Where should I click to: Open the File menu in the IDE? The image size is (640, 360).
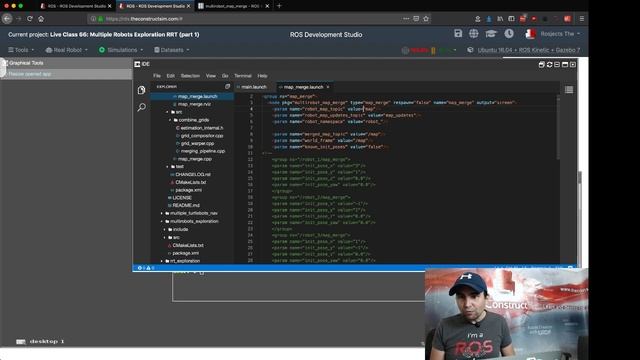click(157, 76)
